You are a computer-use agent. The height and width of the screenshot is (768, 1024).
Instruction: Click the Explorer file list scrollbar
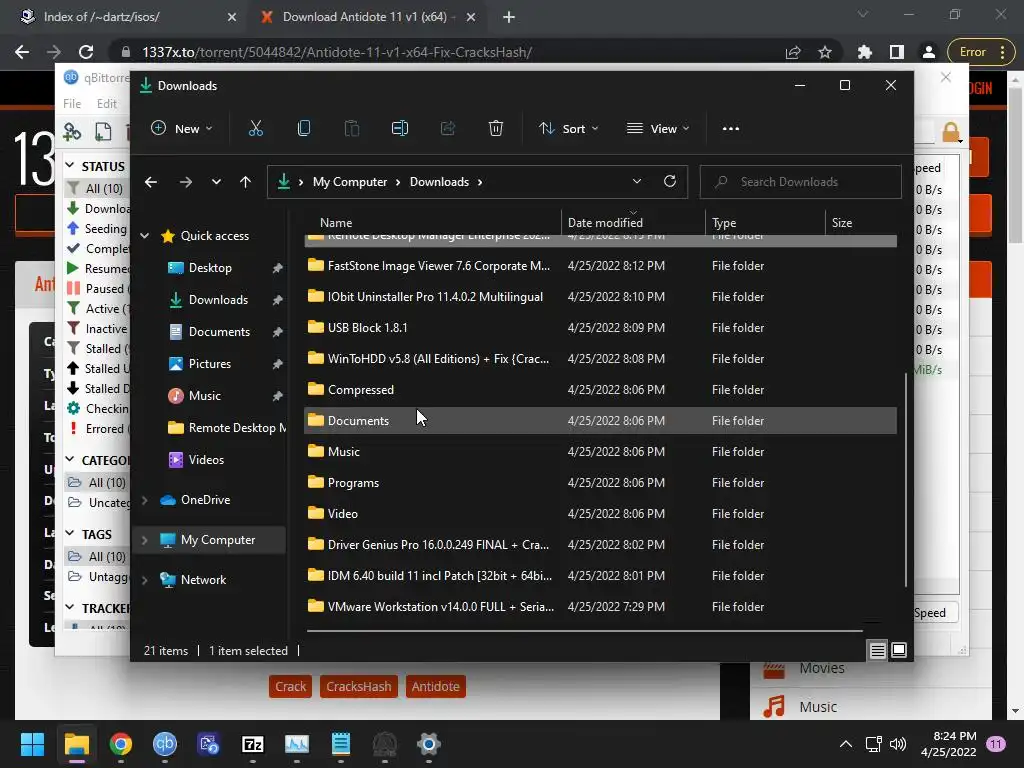905,480
